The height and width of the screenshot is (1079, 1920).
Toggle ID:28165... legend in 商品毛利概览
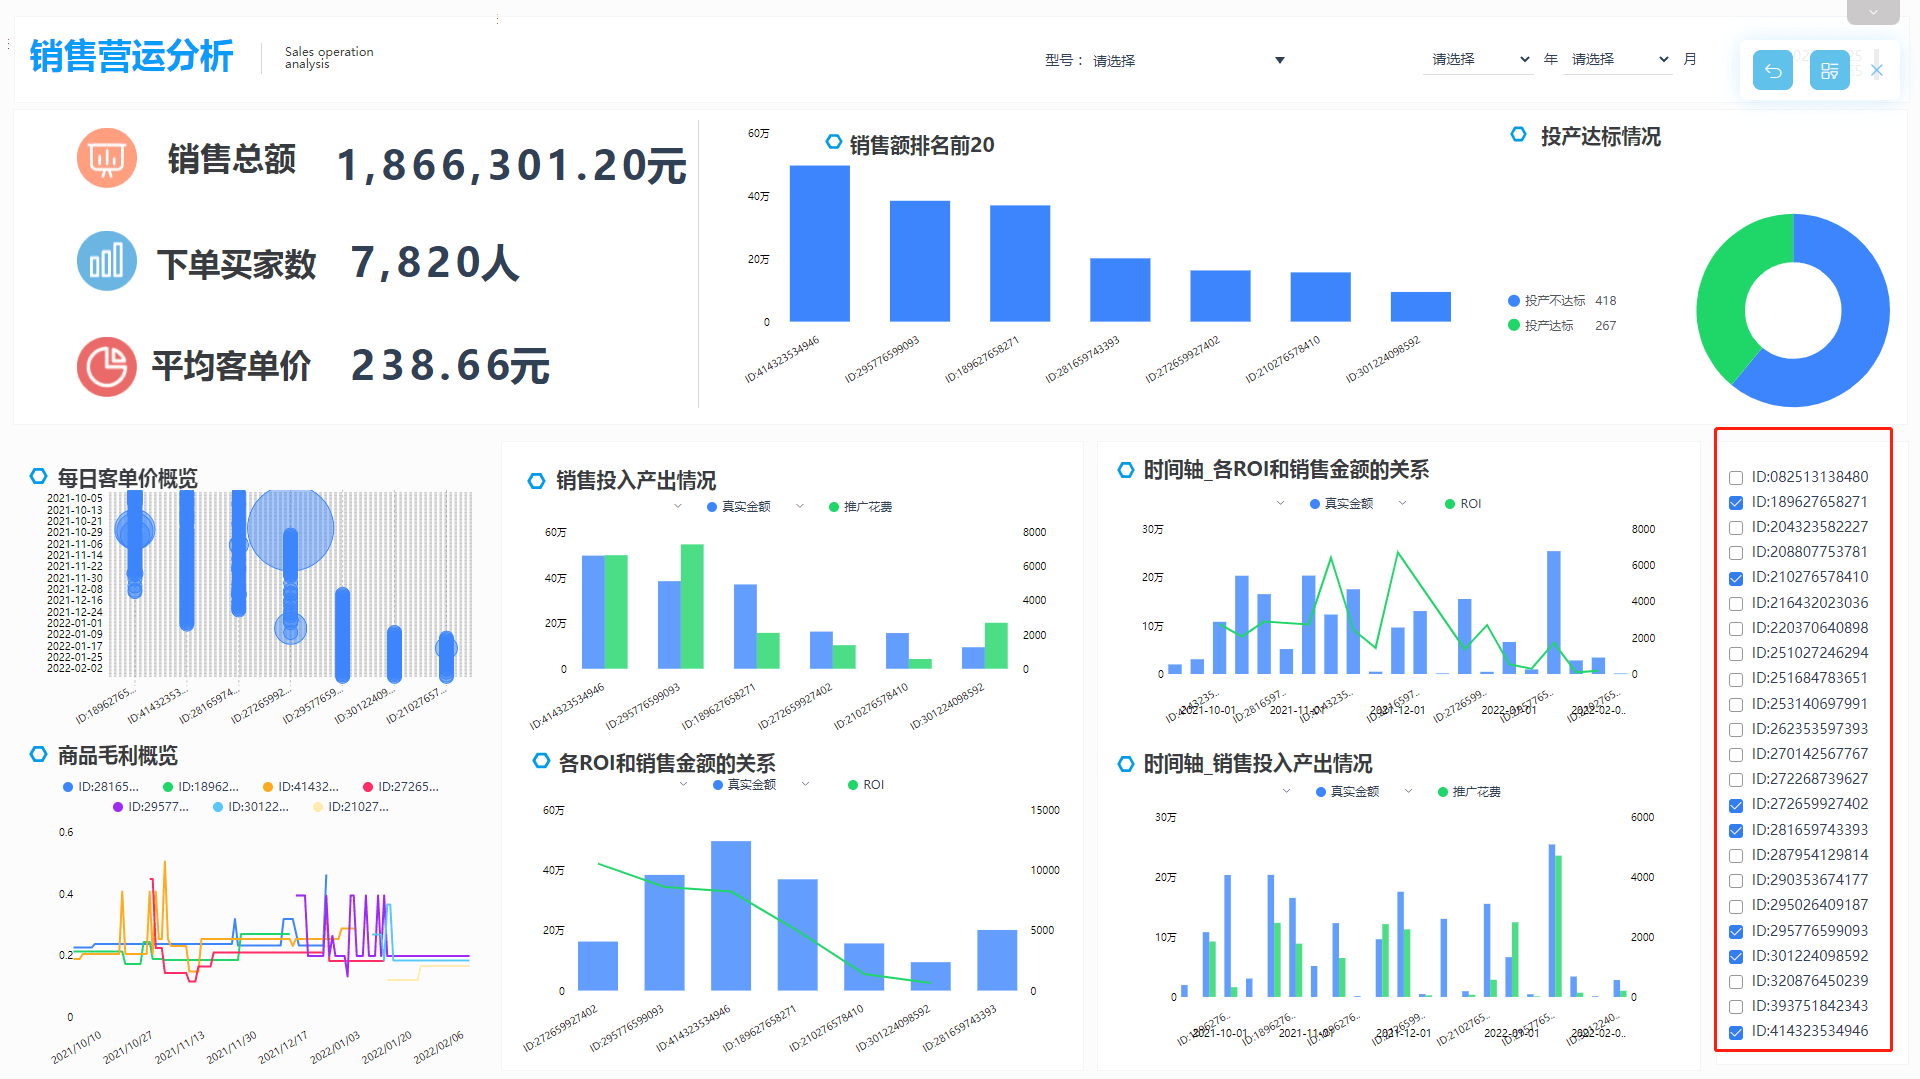[x=101, y=787]
